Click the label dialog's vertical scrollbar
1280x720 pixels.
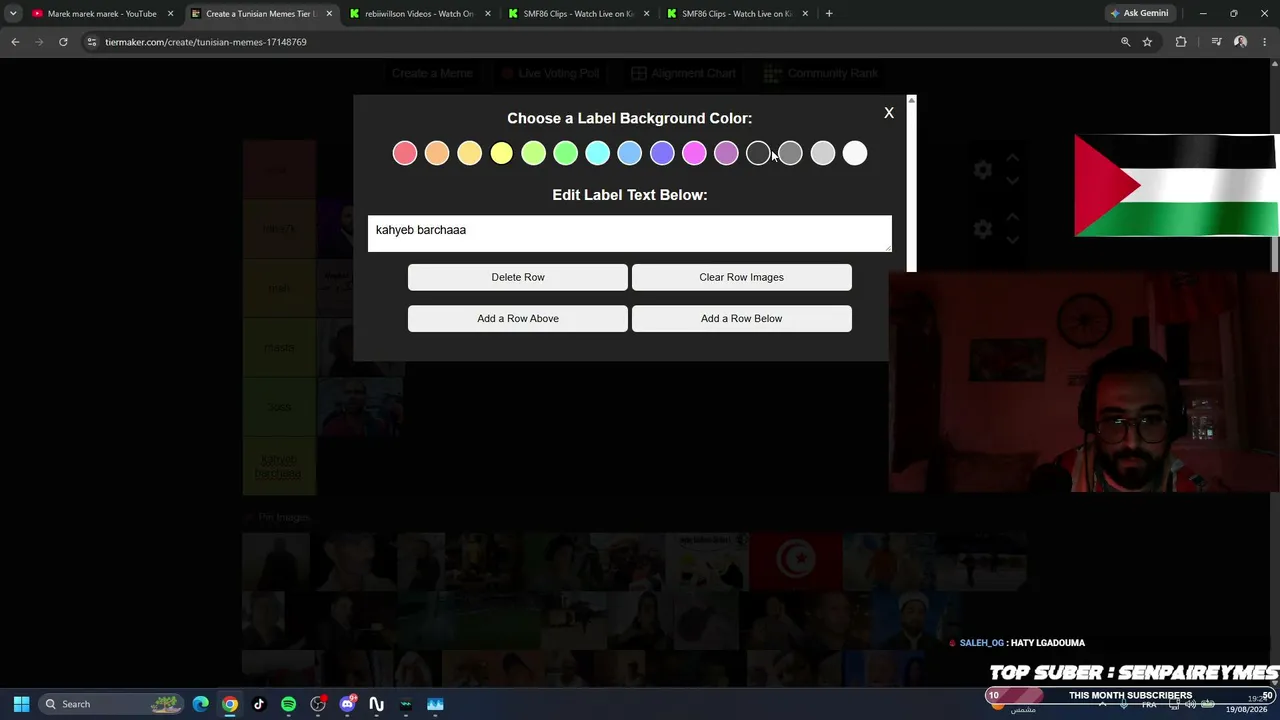(911, 183)
